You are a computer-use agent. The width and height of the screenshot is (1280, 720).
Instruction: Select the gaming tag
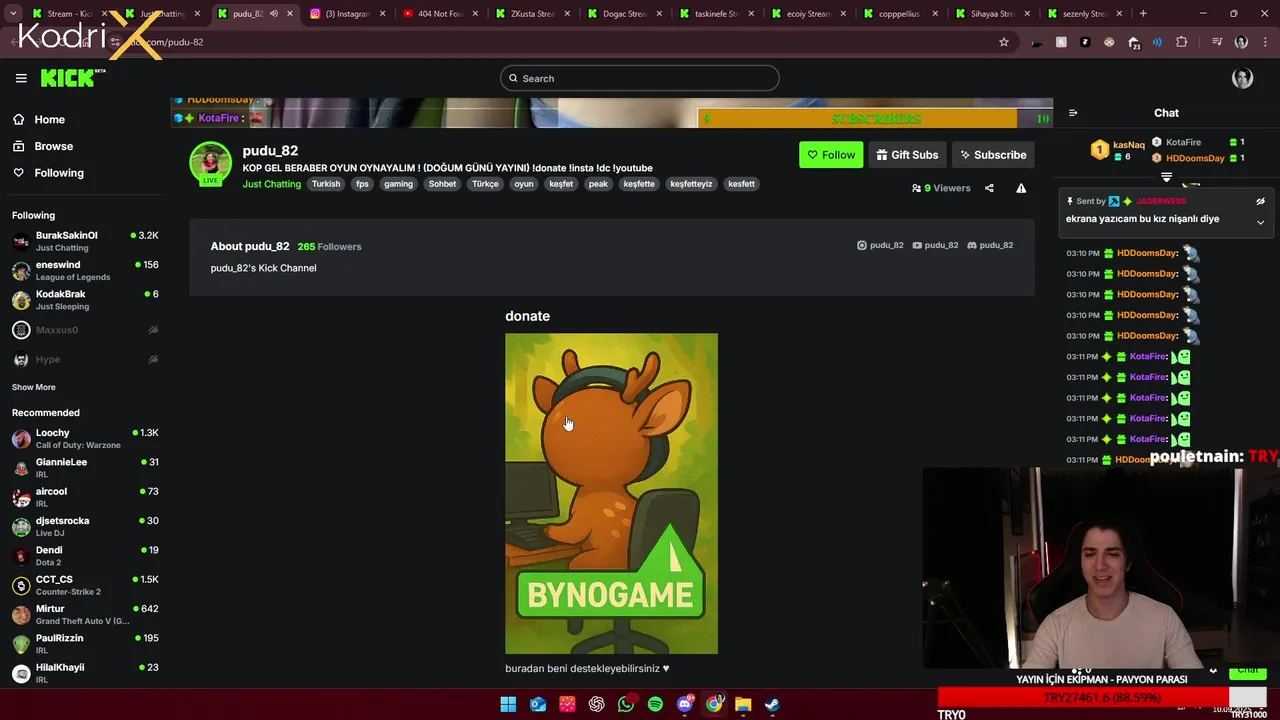(x=398, y=184)
